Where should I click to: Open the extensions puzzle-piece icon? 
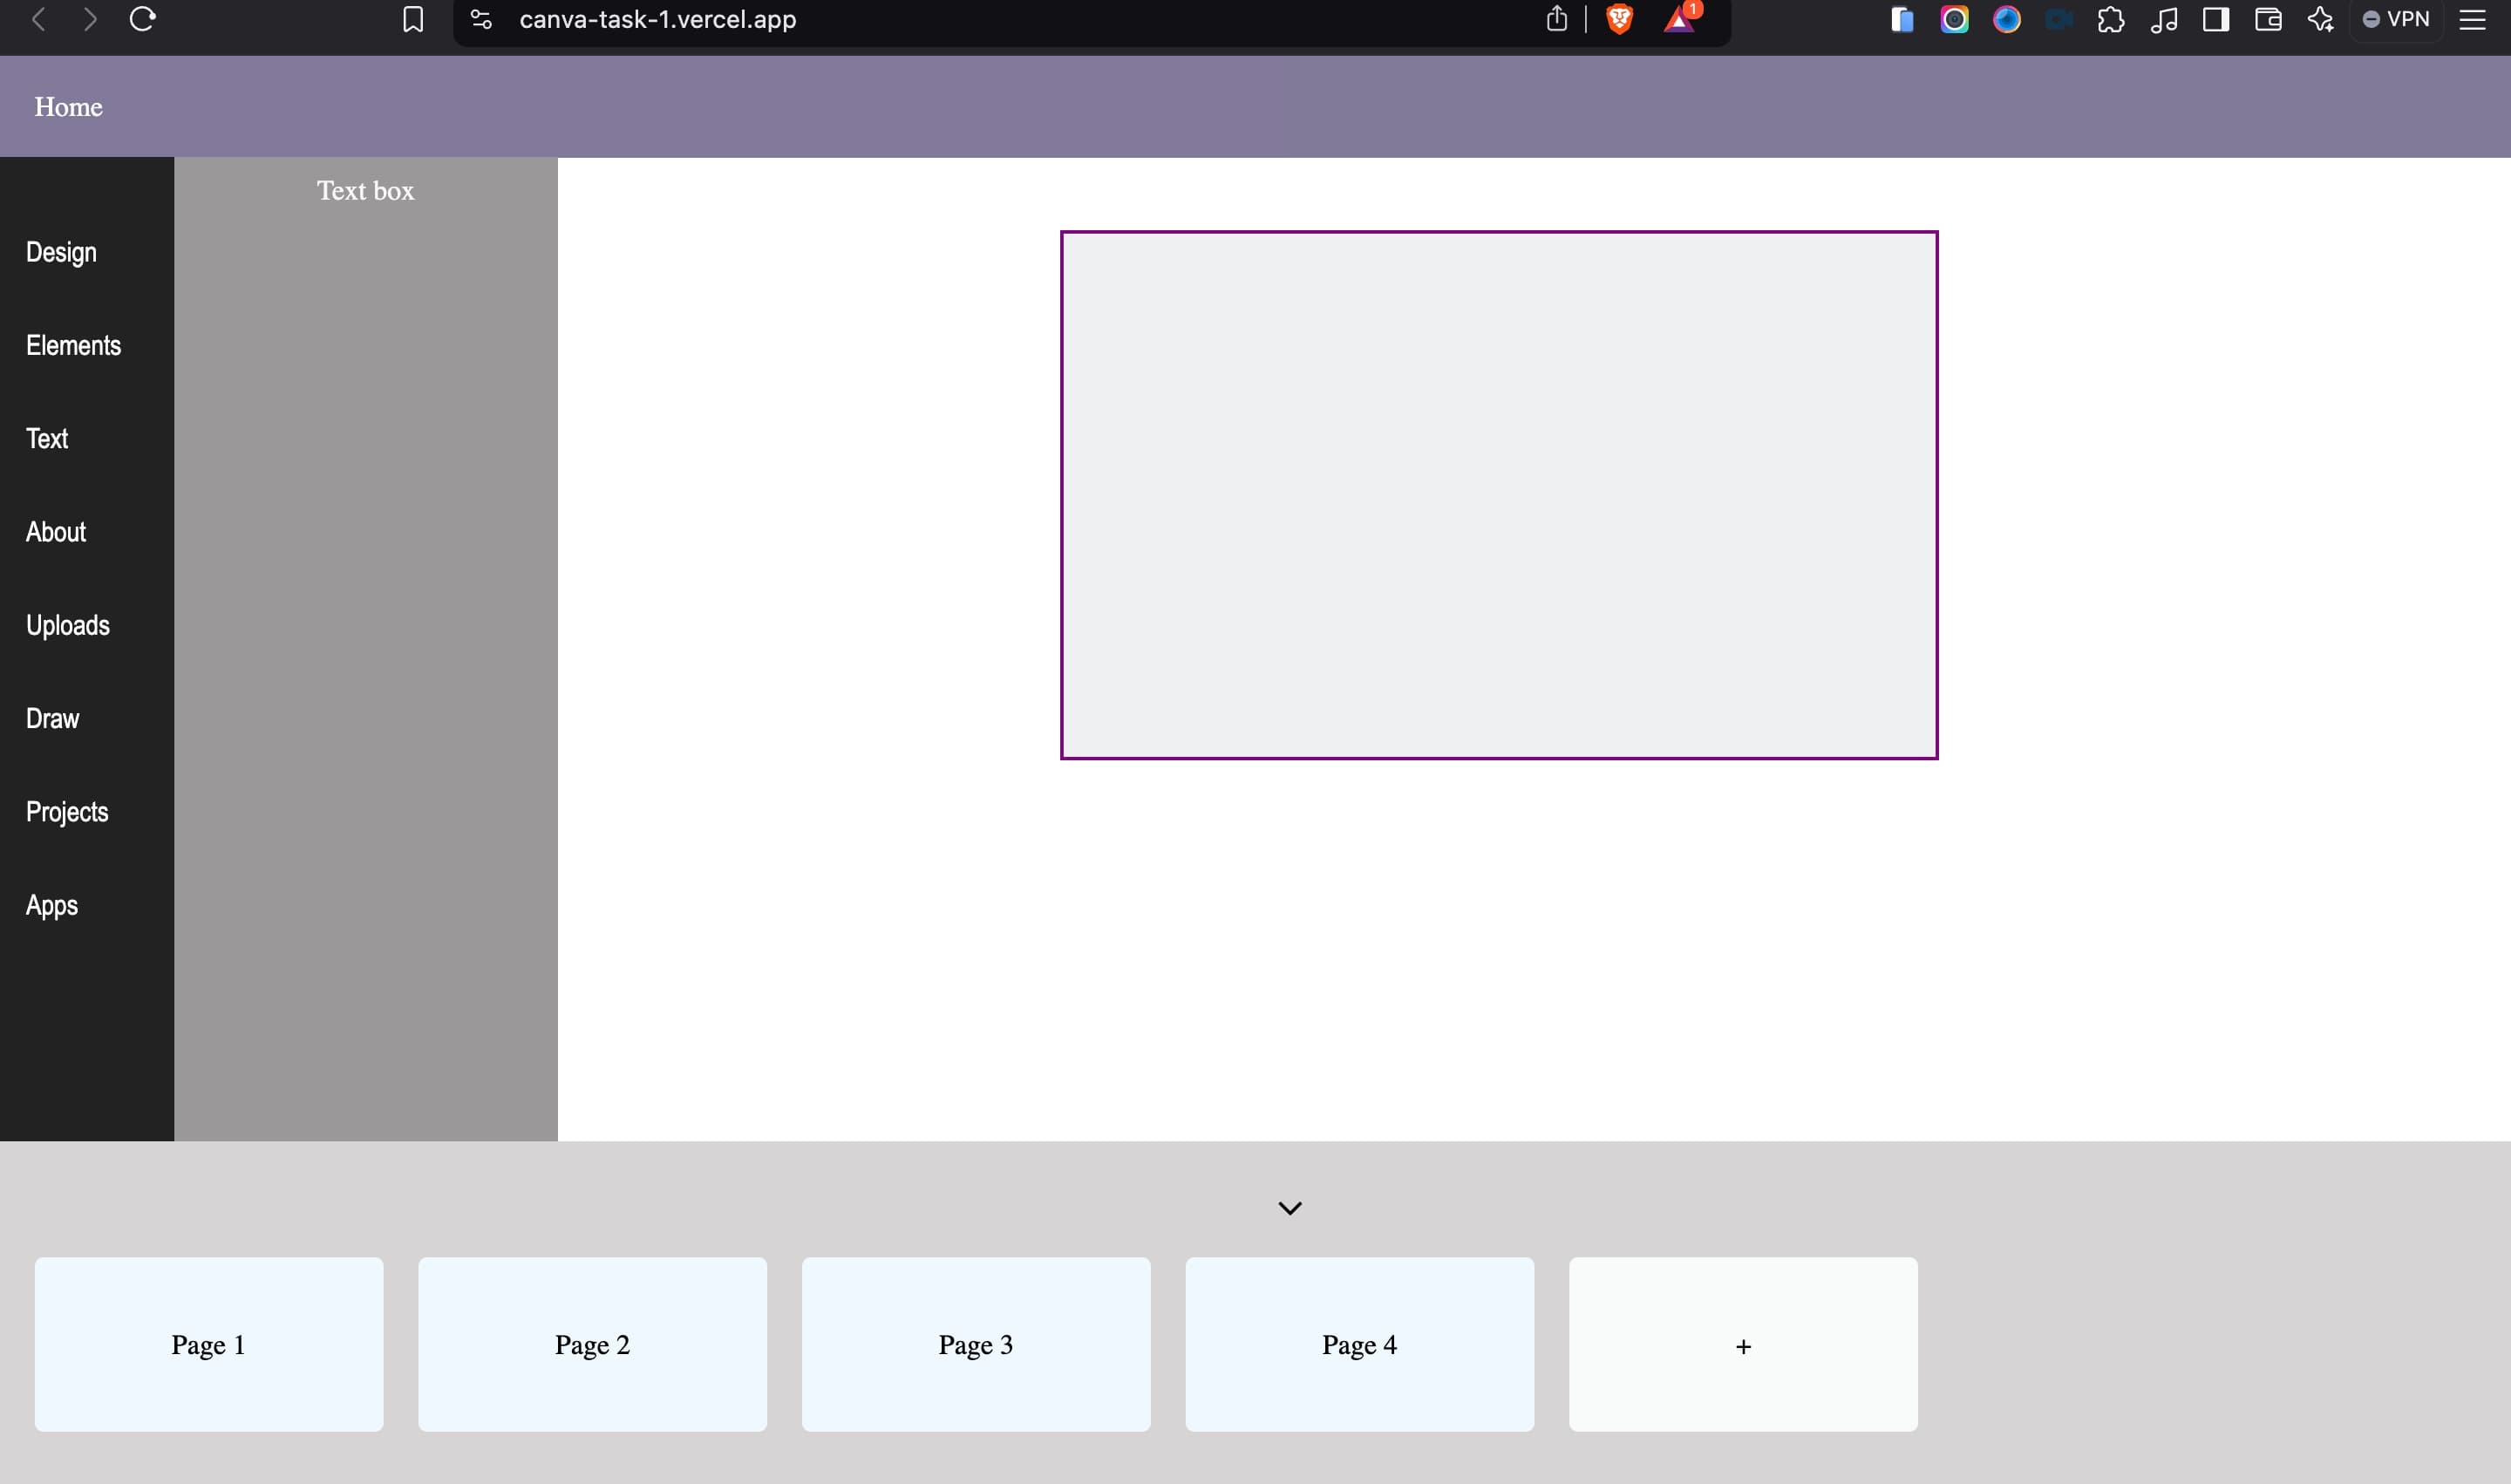point(2111,19)
